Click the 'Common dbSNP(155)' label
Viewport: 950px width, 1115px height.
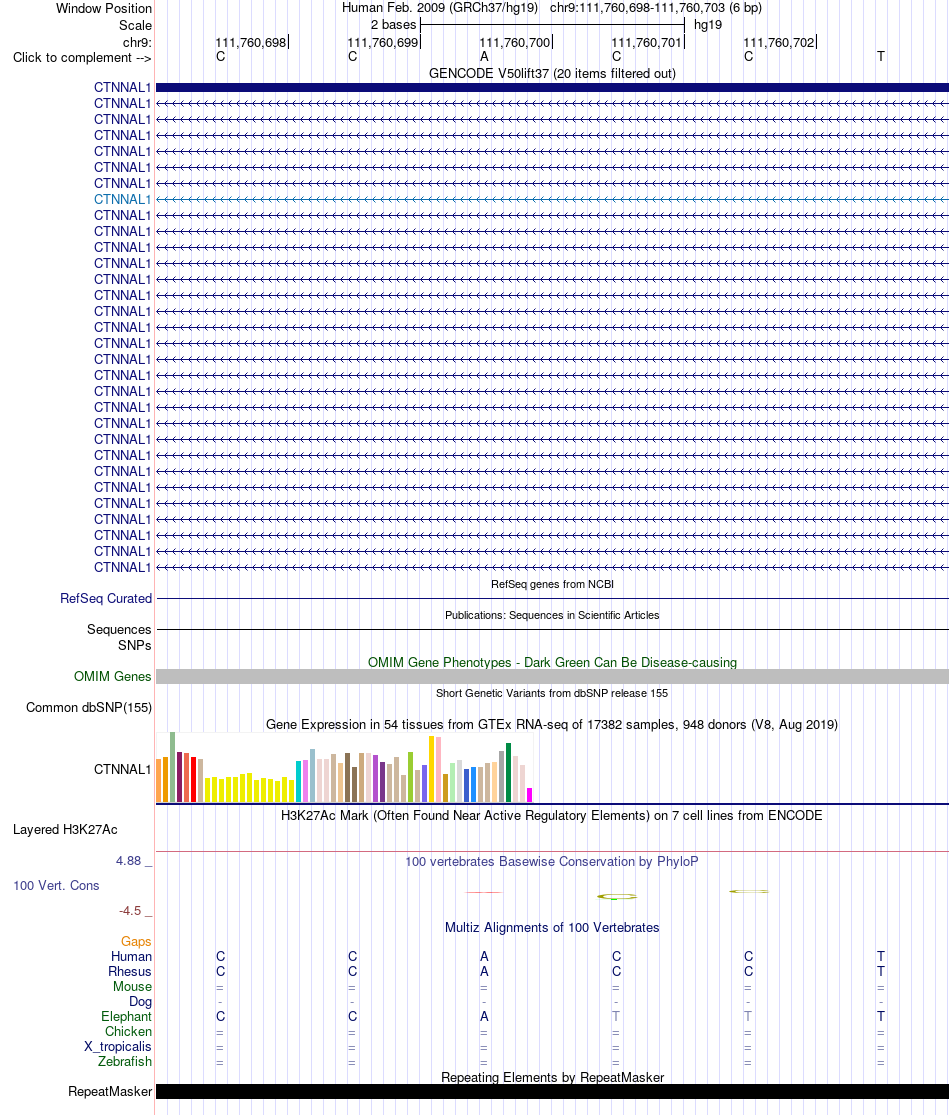click(x=89, y=708)
